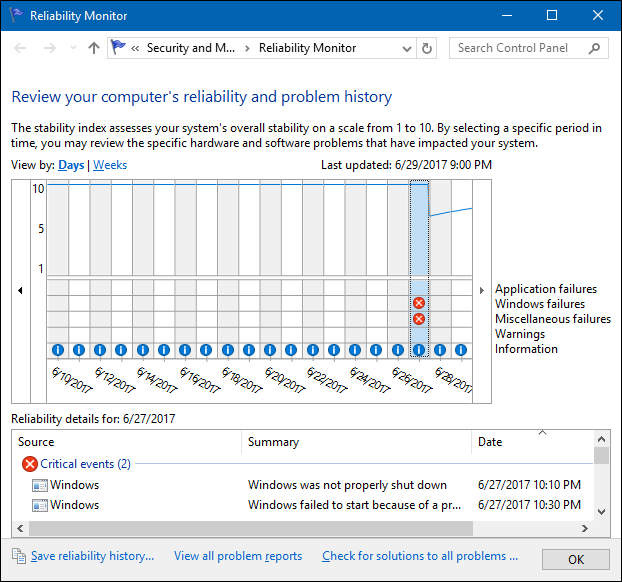Switch the view to Days
This screenshot has height=582, width=622.
(x=71, y=165)
